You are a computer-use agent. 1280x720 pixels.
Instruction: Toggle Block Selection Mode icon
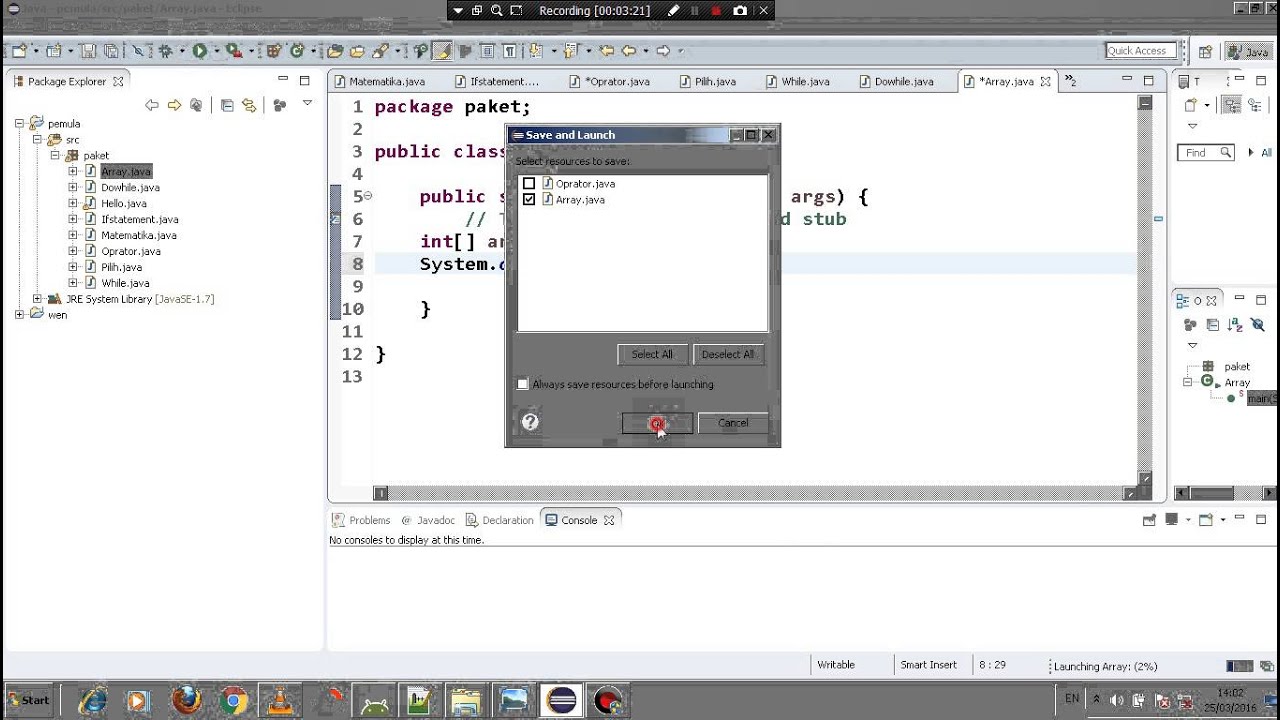click(487, 50)
